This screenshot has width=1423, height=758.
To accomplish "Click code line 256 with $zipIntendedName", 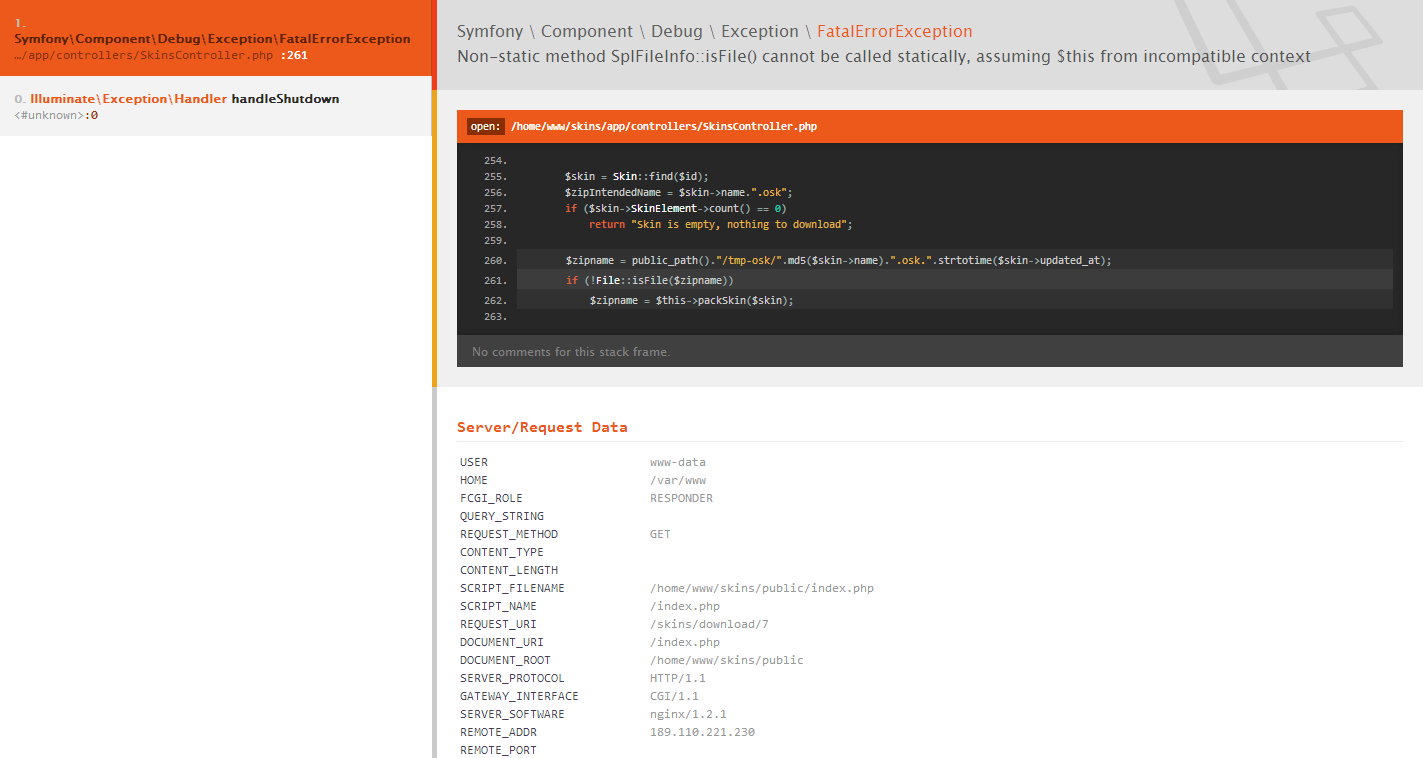I will tap(678, 192).
